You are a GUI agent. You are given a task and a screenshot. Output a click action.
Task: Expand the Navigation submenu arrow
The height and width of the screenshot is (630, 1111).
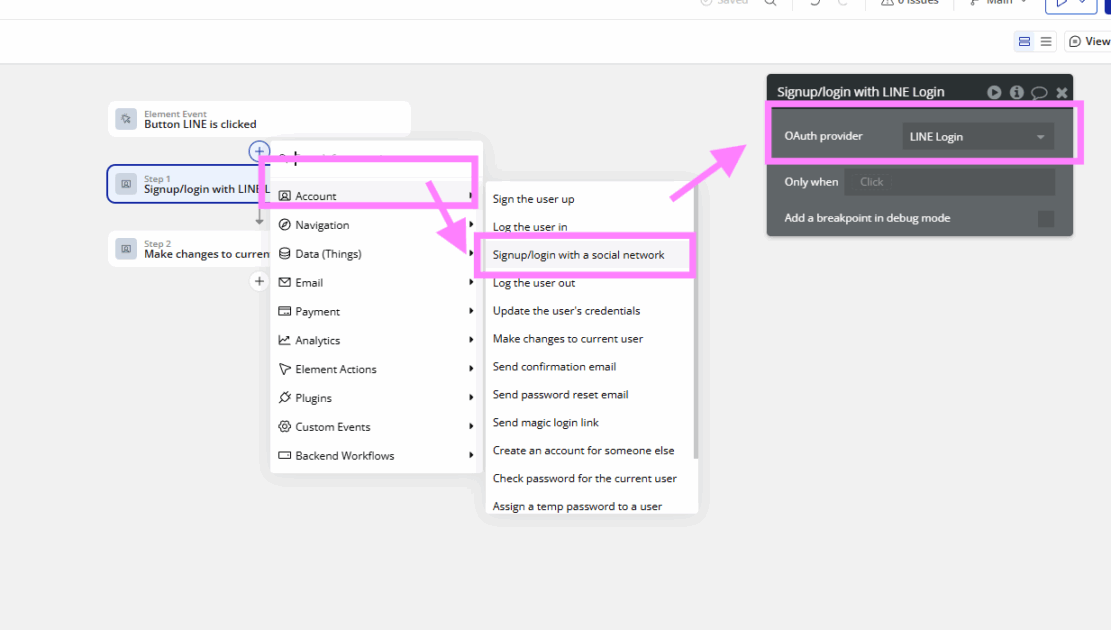click(x=471, y=225)
